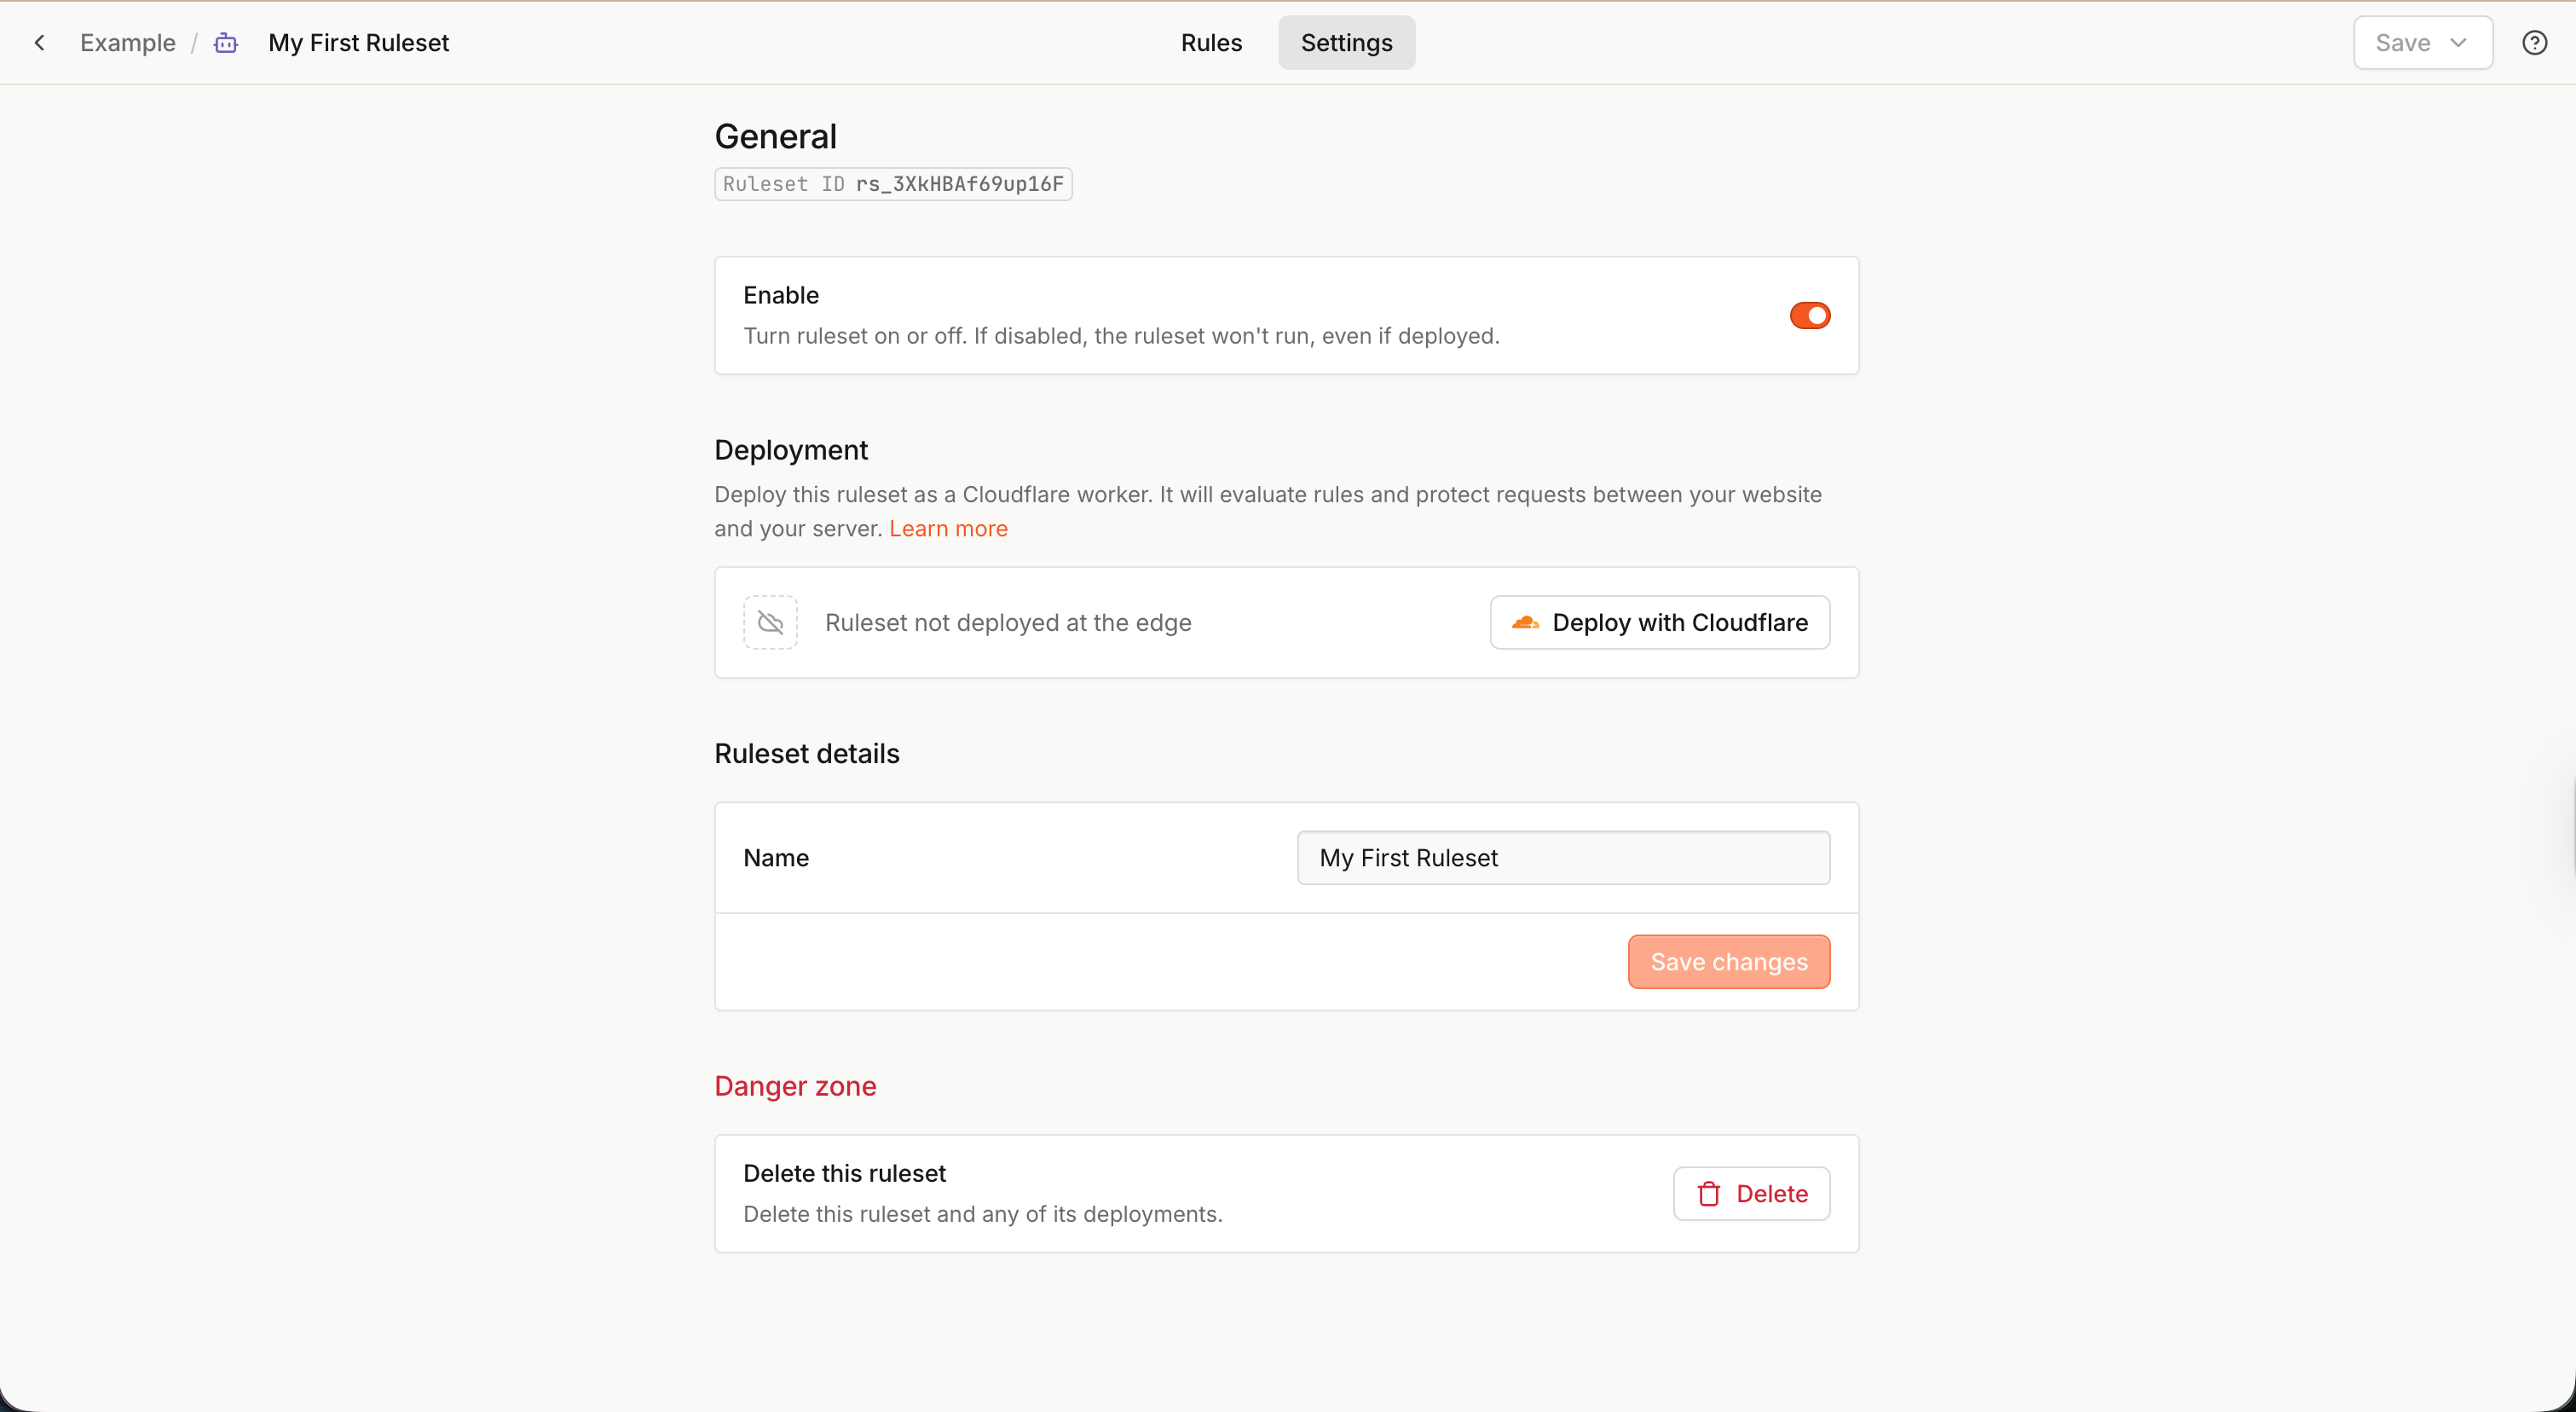Click the Danger zone heading
2576x1412 pixels.
click(795, 1086)
